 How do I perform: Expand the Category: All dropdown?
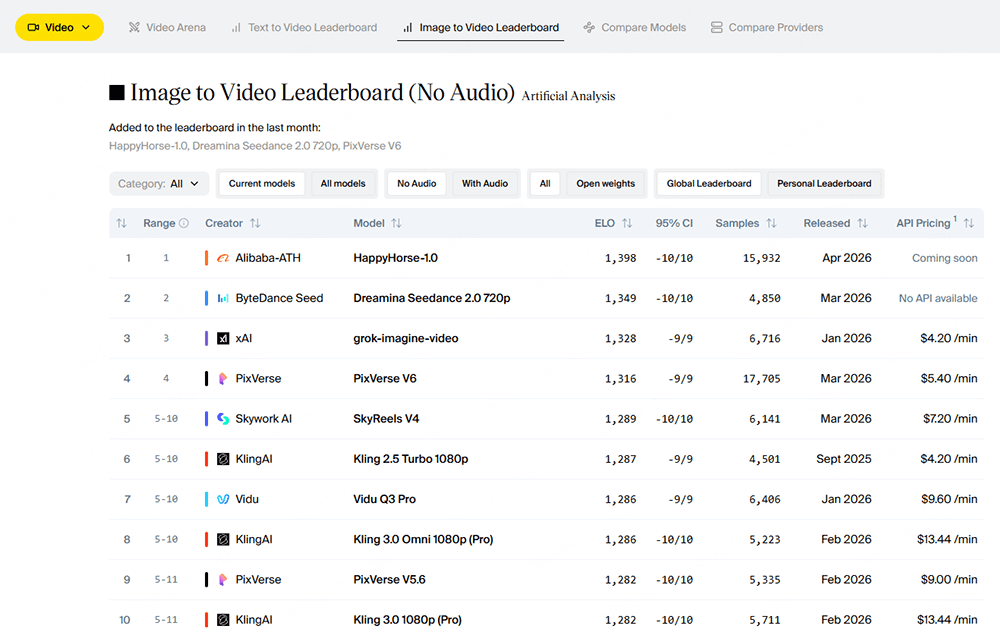click(x=159, y=184)
